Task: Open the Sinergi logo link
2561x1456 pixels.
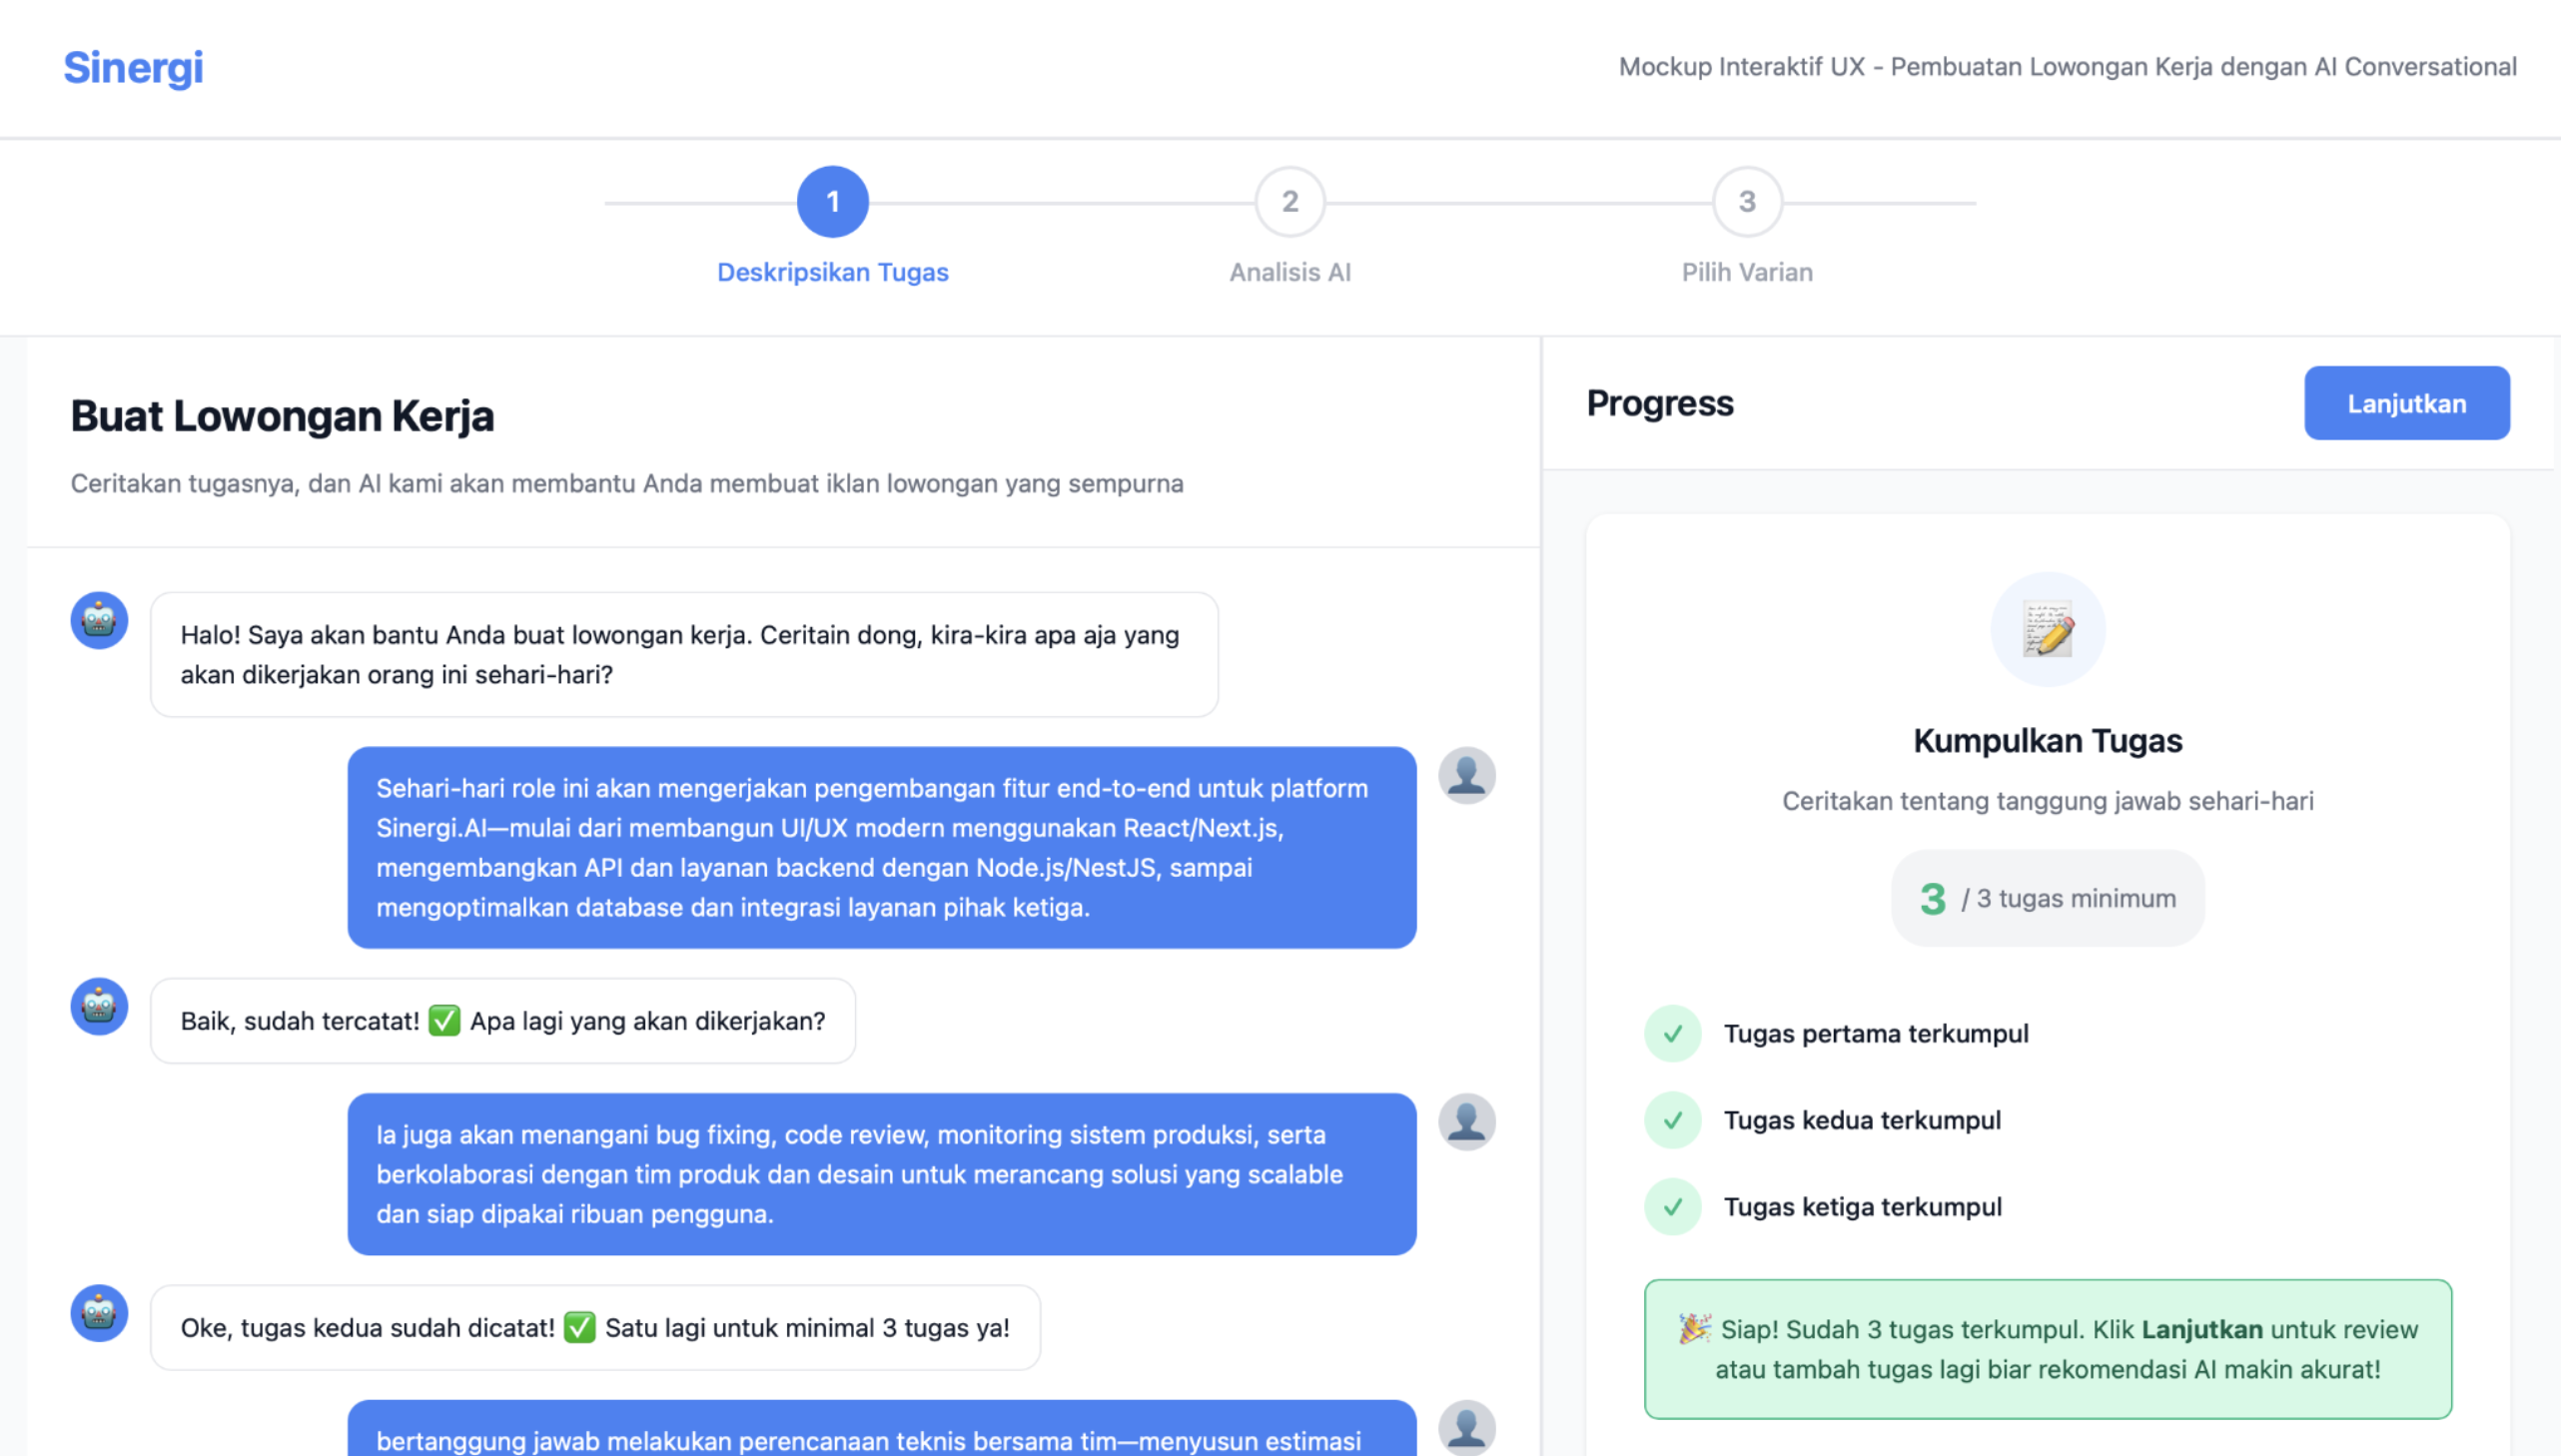Action: pyautogui.click(x=133, y=67)
